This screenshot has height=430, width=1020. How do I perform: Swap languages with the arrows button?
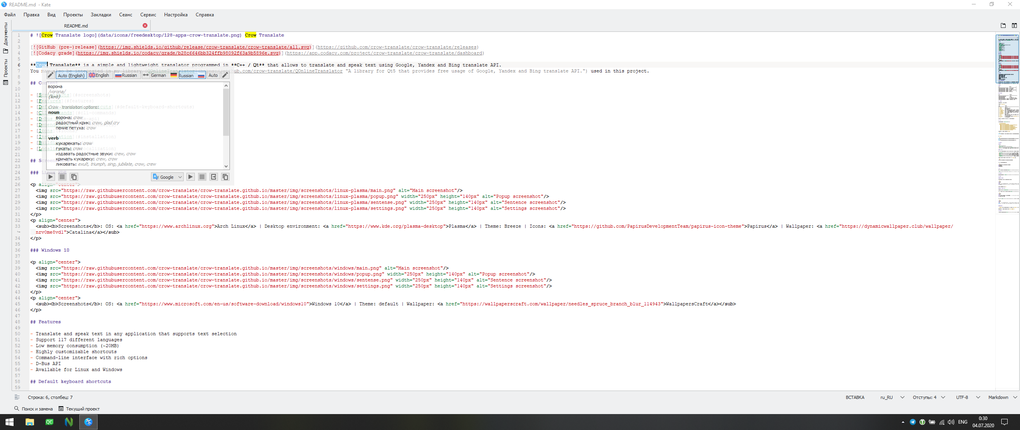(146, 75)
